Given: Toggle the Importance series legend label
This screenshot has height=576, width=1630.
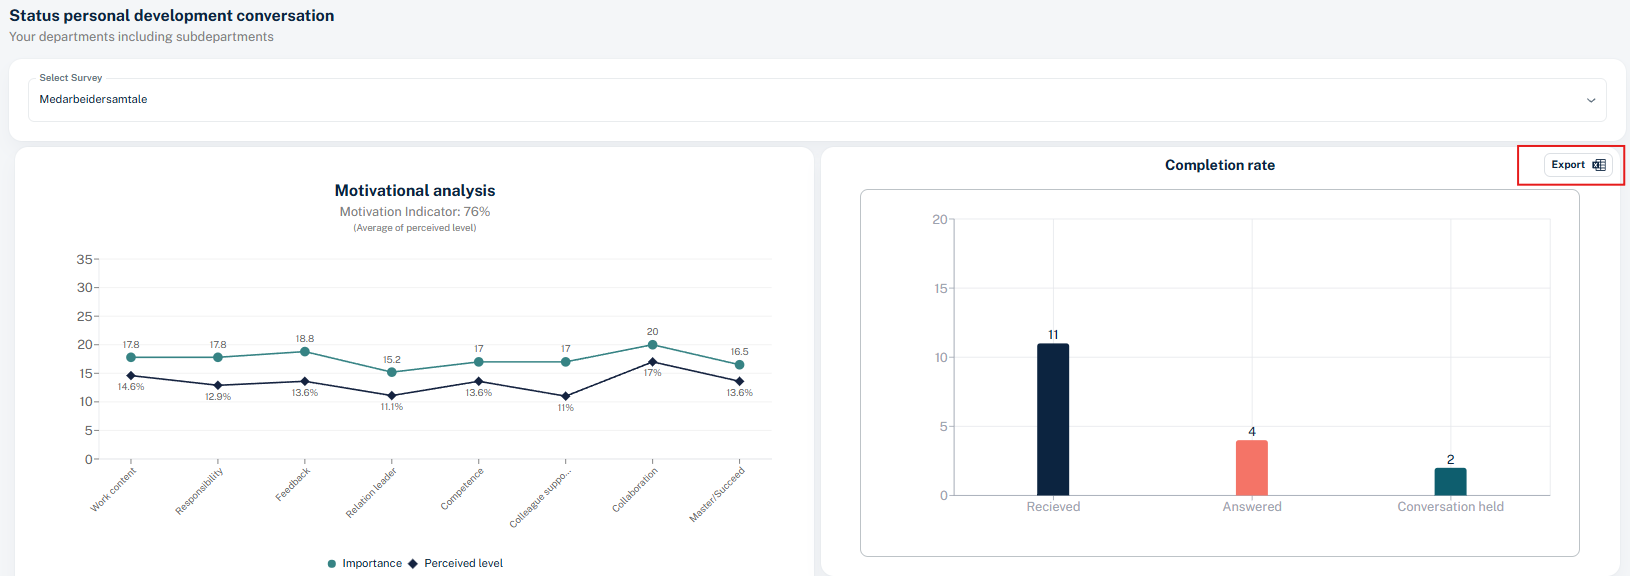Looking at the screenshot, I should click(372, 564).
